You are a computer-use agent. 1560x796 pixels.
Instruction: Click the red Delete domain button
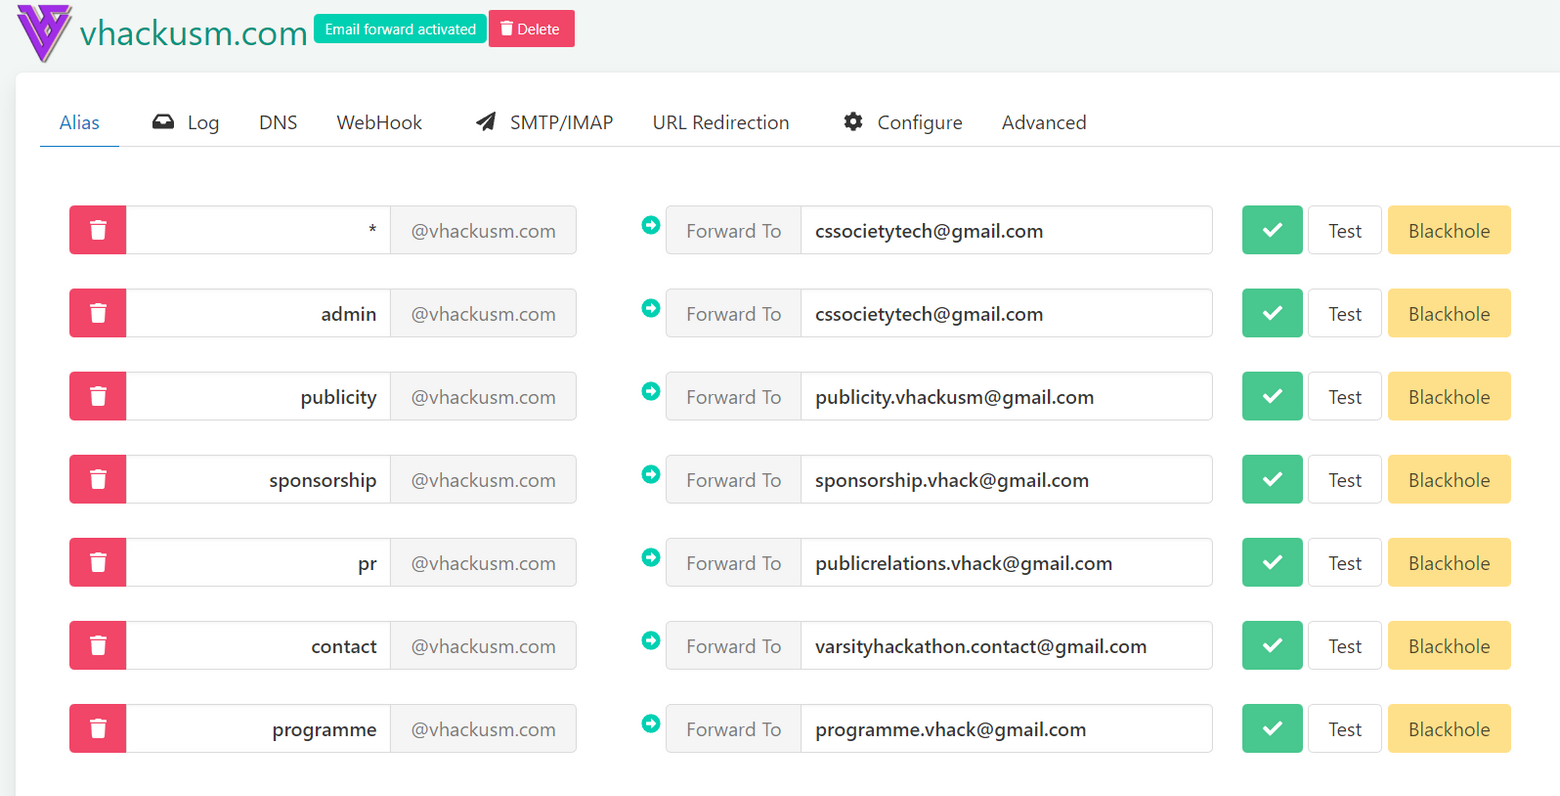coord(531,29)
